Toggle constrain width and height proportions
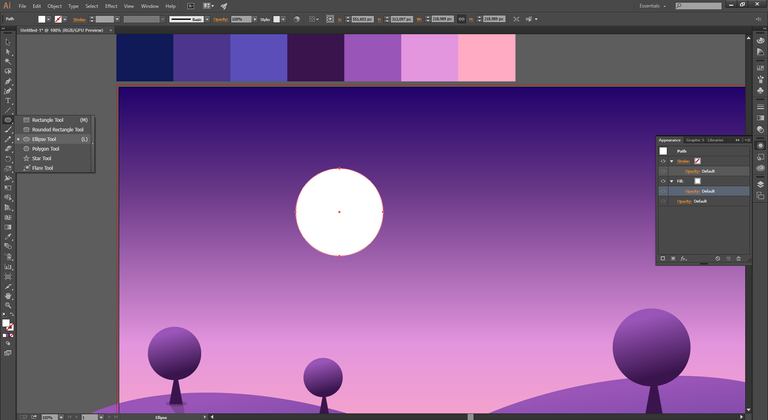The width and height of the screenshot is (768, 420). pyautogui.click(x=461, y=19)
